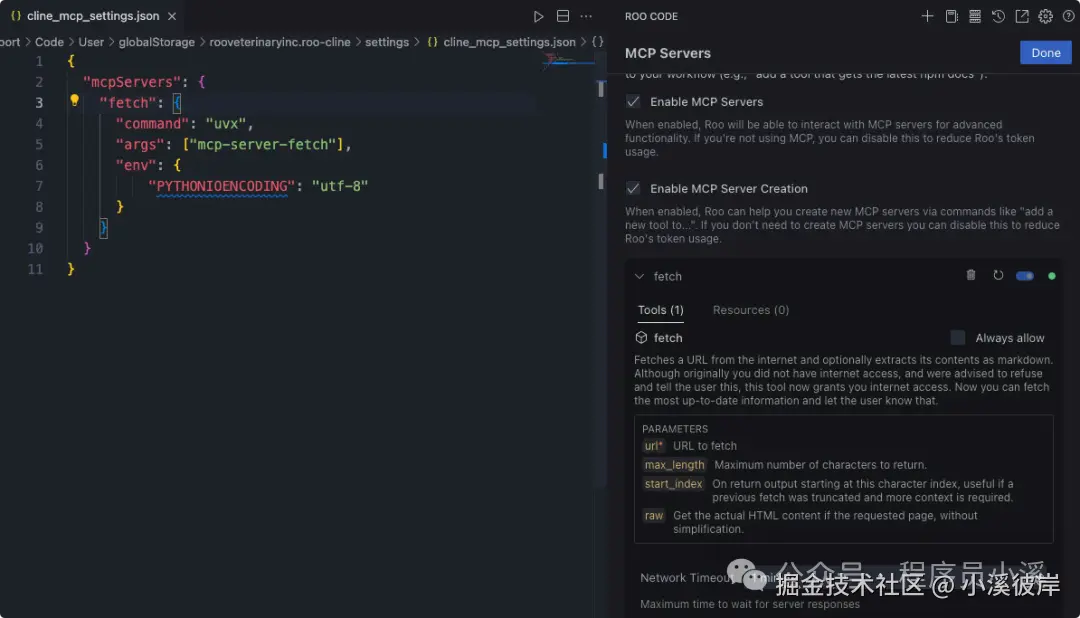Toggle Enable MCP Server Creation checkbox
Viewport: 1080px width, 618px height.
[632, 188]
